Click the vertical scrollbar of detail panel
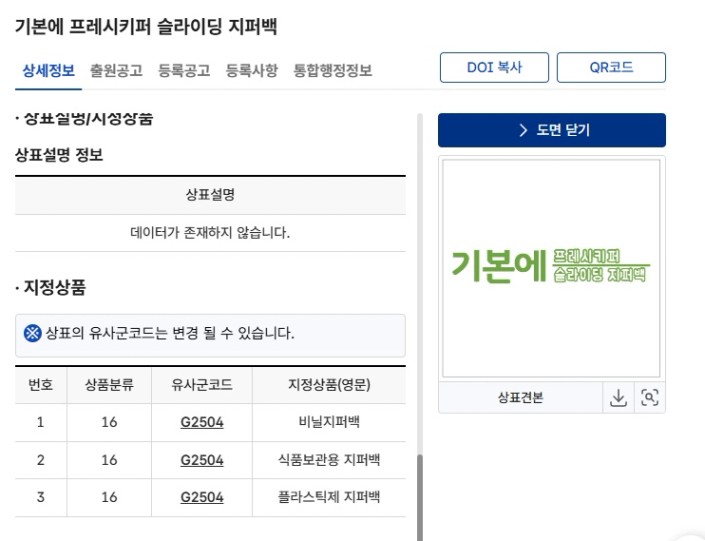Viewport: 705px width, 541px height. [x=420, y=497]
